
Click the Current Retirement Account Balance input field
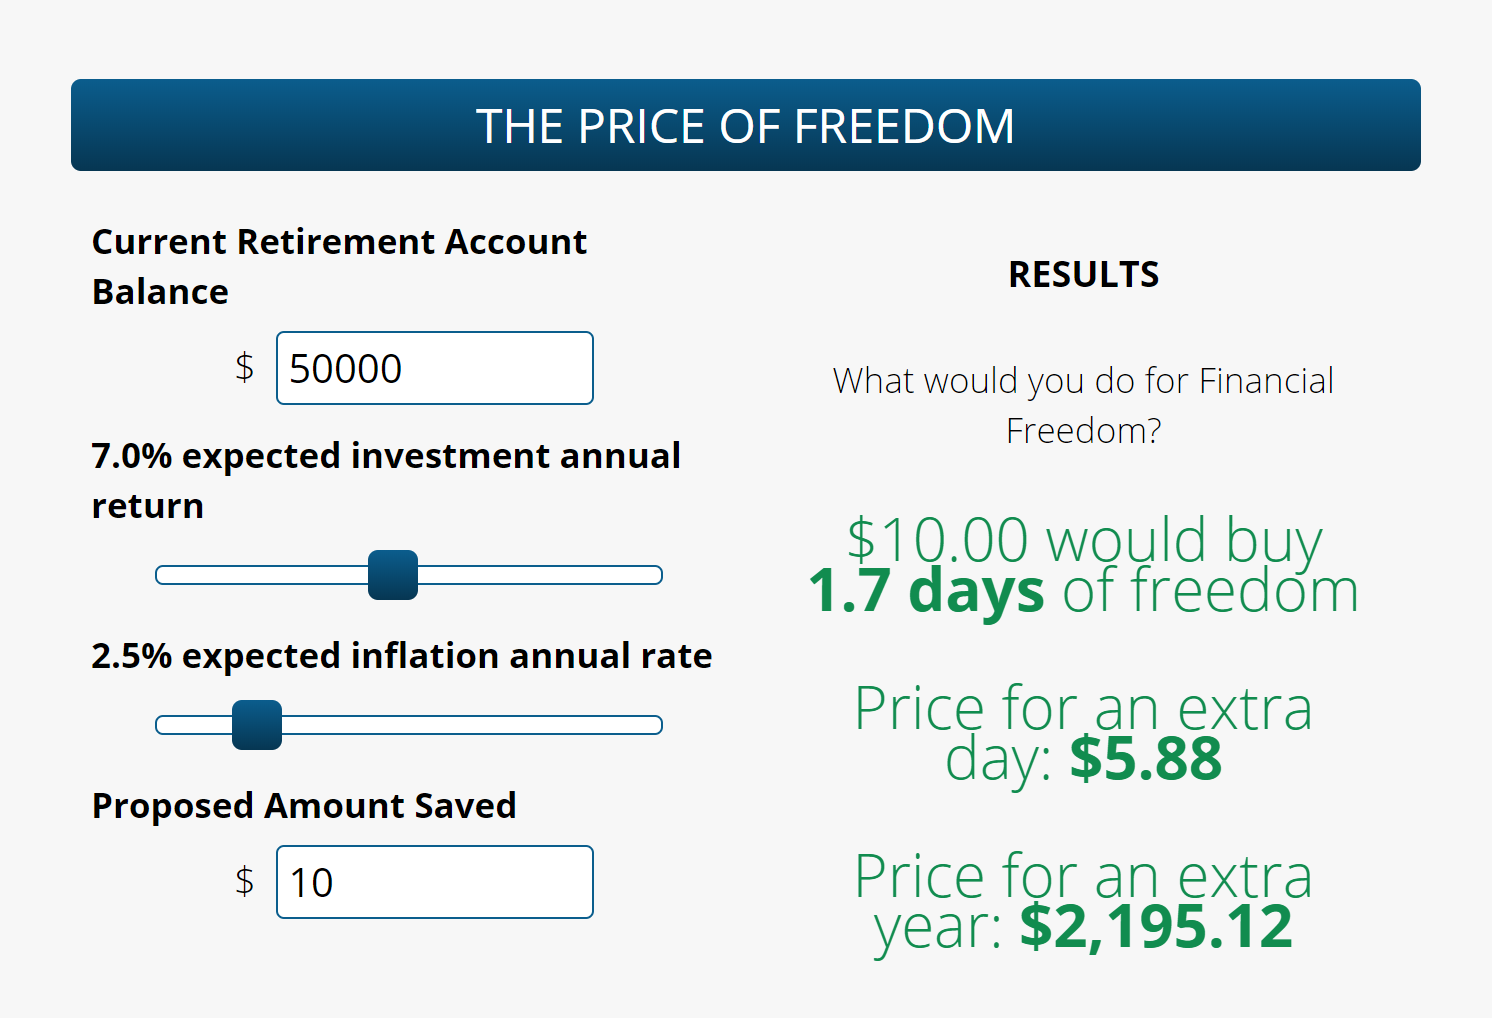434,368
